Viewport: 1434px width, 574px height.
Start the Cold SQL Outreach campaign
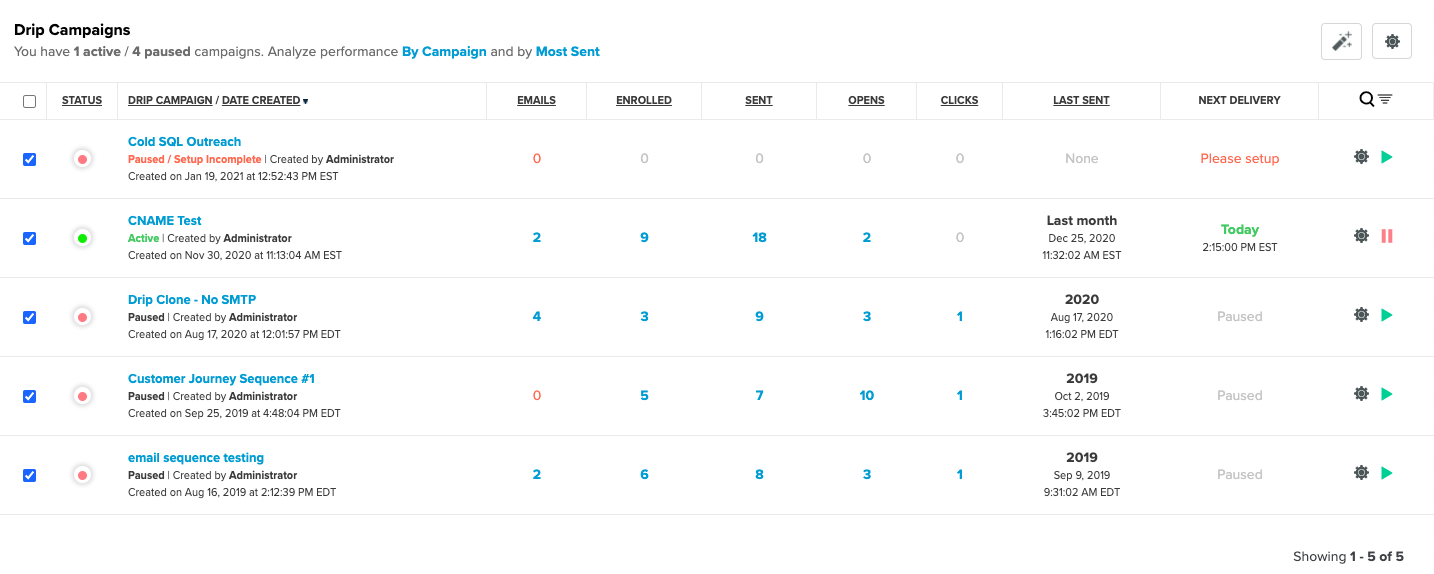[x=1386, y=157]
